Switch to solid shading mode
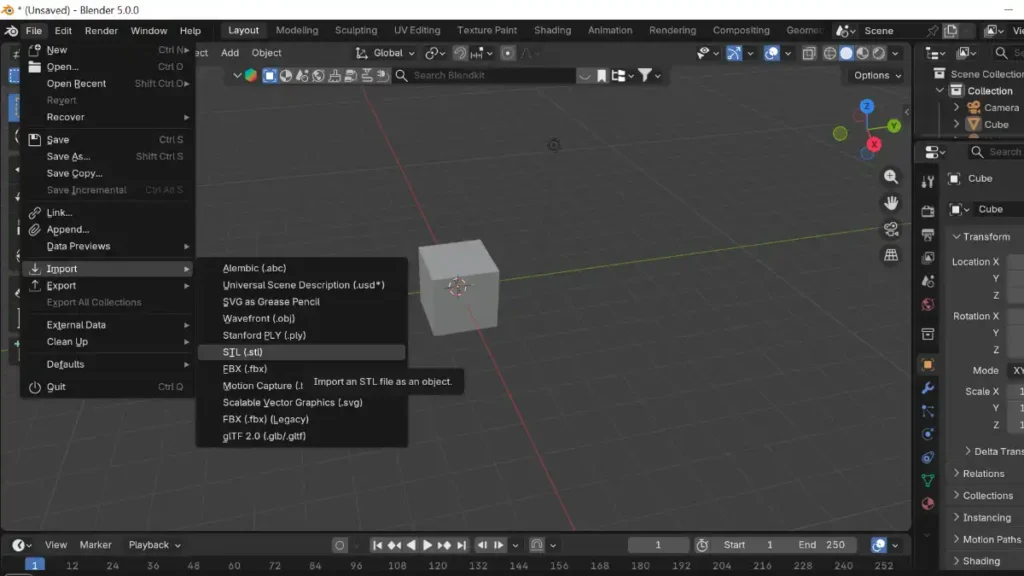 [x=846, y=54]
